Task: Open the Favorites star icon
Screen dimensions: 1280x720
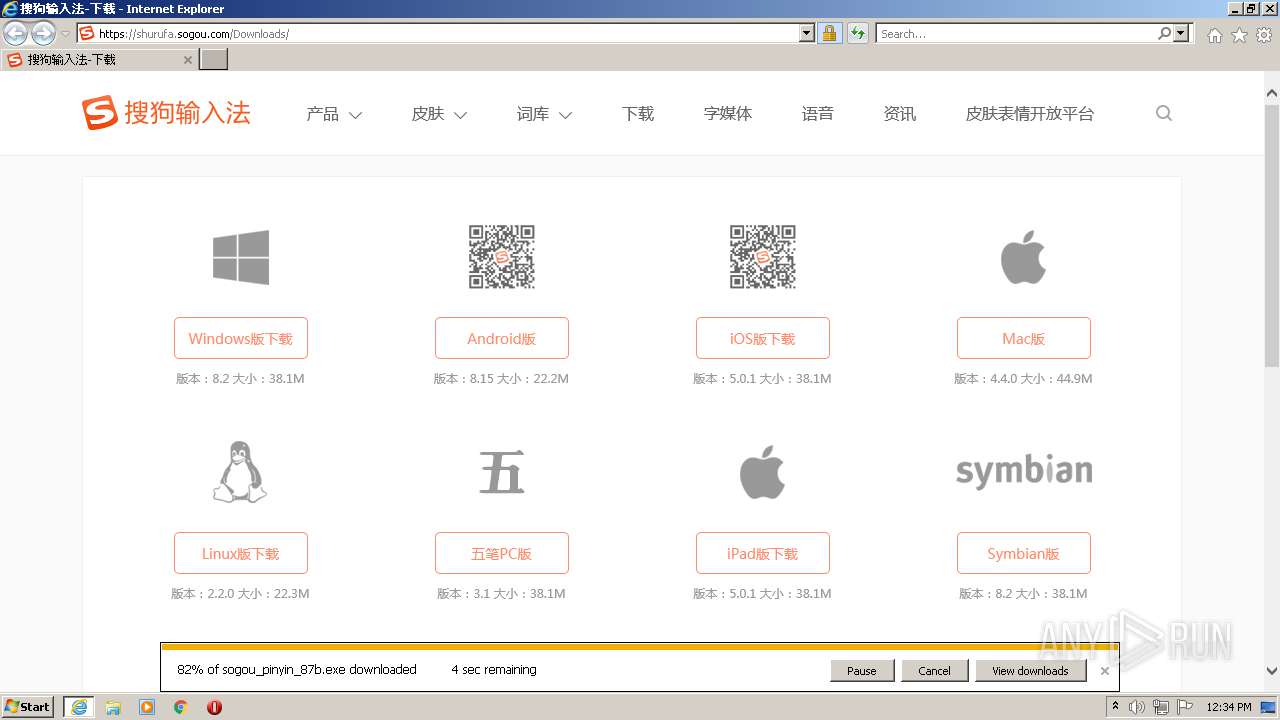Action: pos(1239,35)
